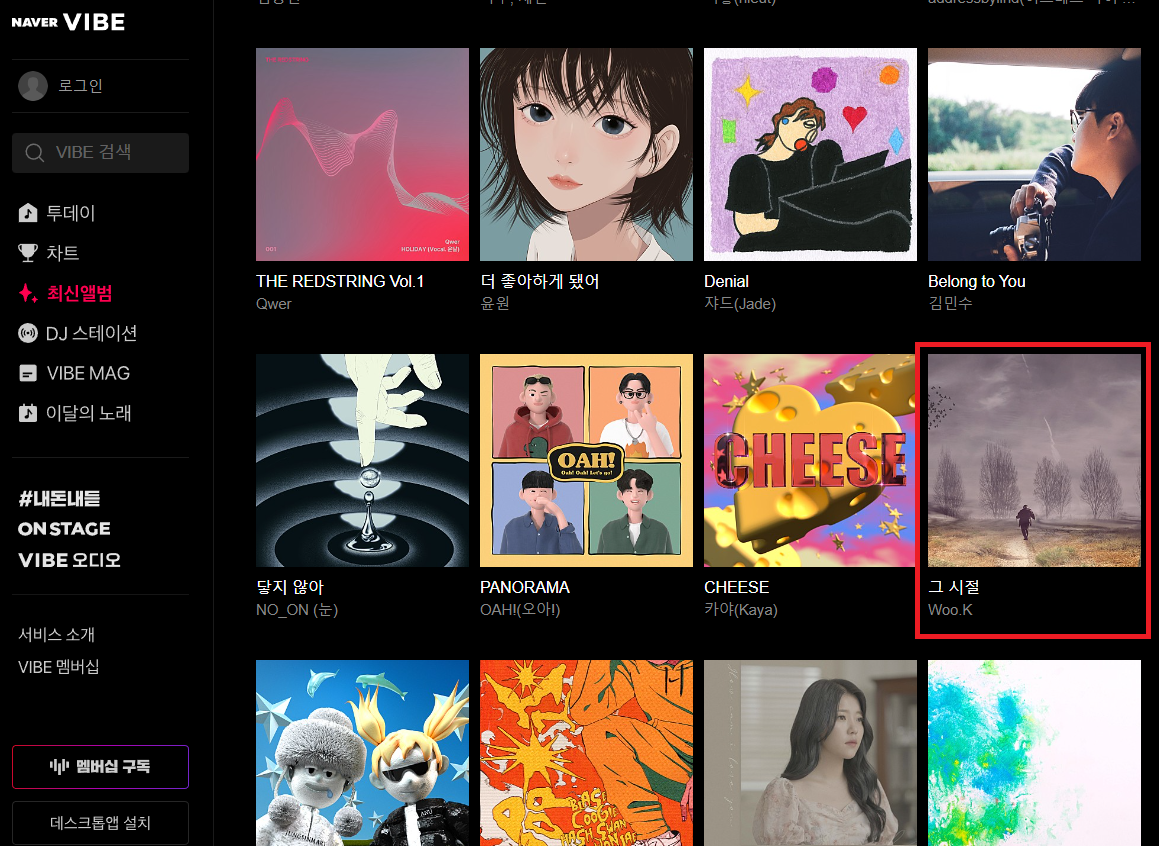Open artist 김민수's page

(950, 304)
